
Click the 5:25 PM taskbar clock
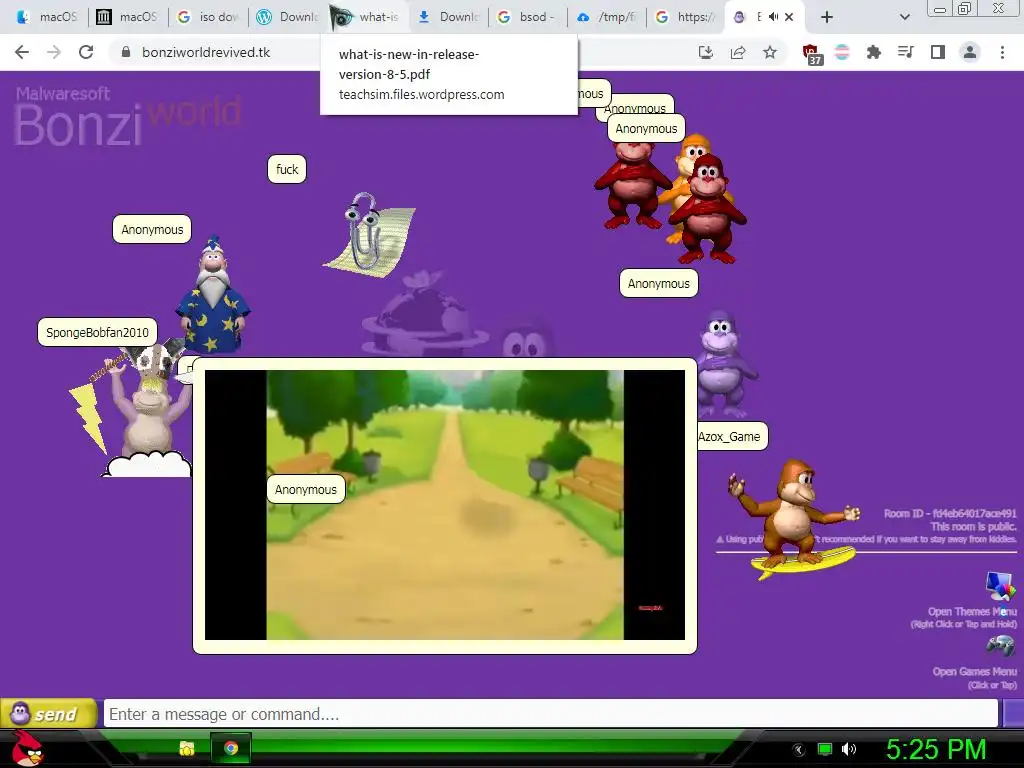(936, 749)
